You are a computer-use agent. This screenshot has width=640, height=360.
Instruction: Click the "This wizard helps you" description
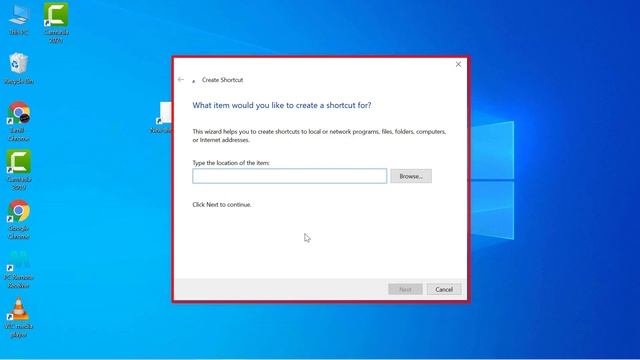click(x=319, y=136)
